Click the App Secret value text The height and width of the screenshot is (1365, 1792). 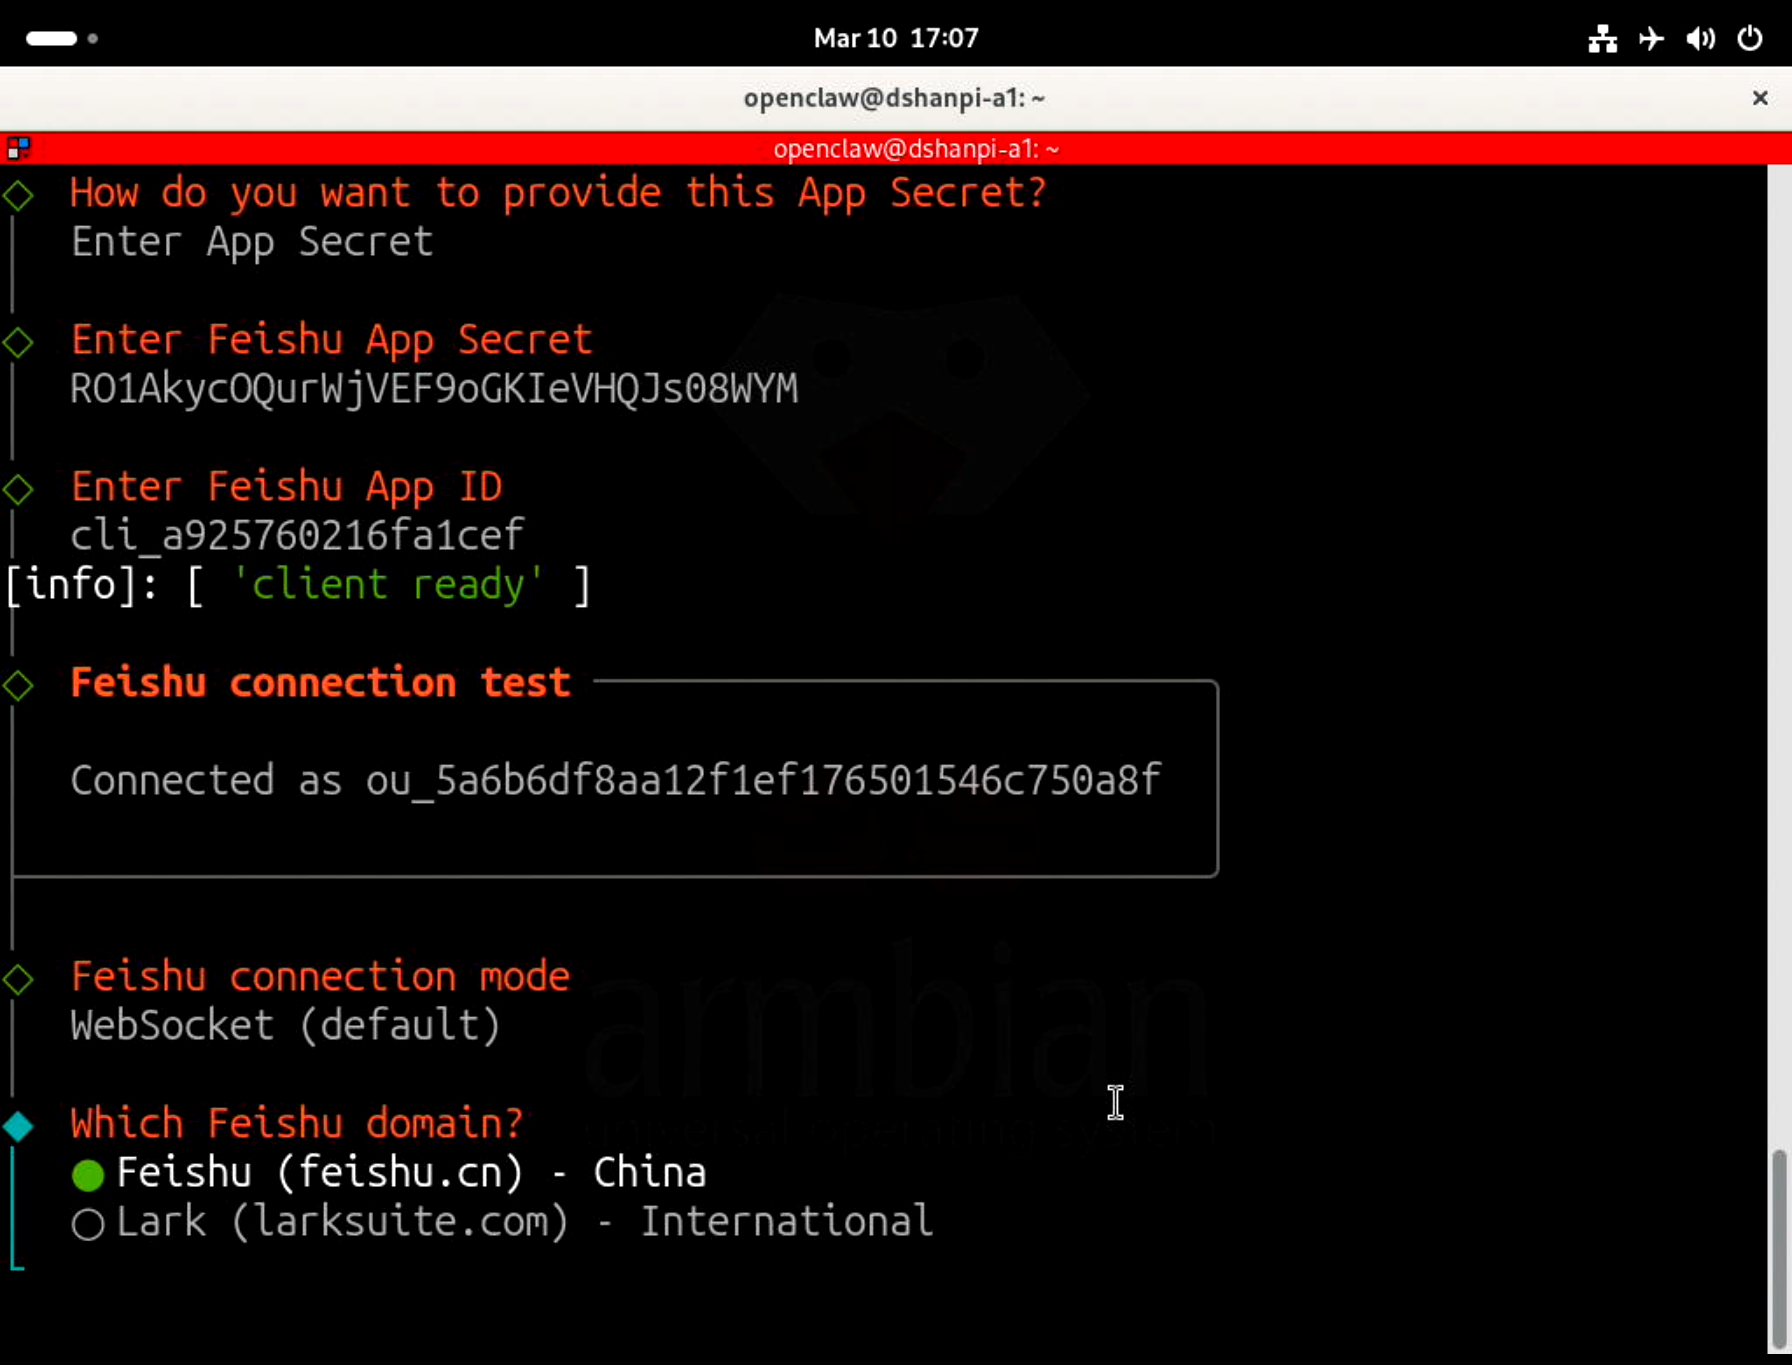(x=434, y=389)
